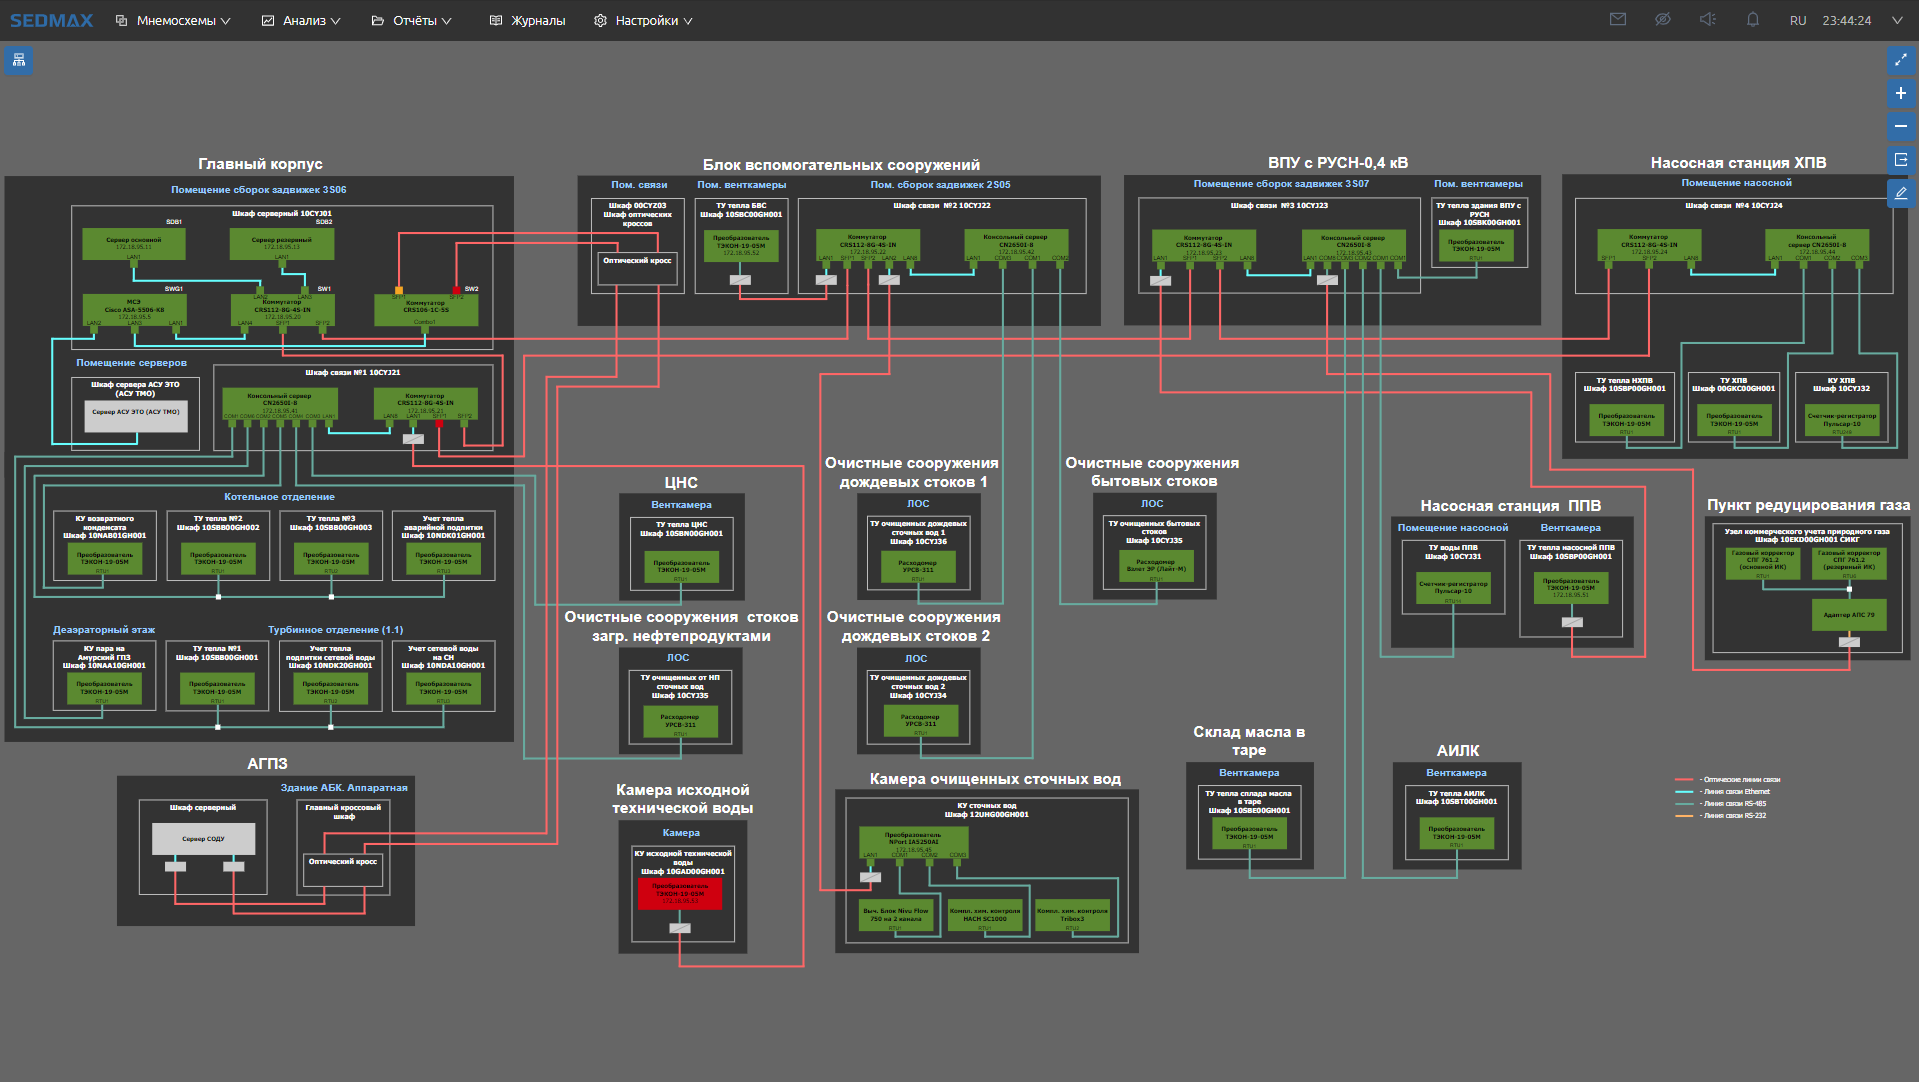1919x1082 pixels.
Task: Click the export schema icon button
Action: 1900,160
